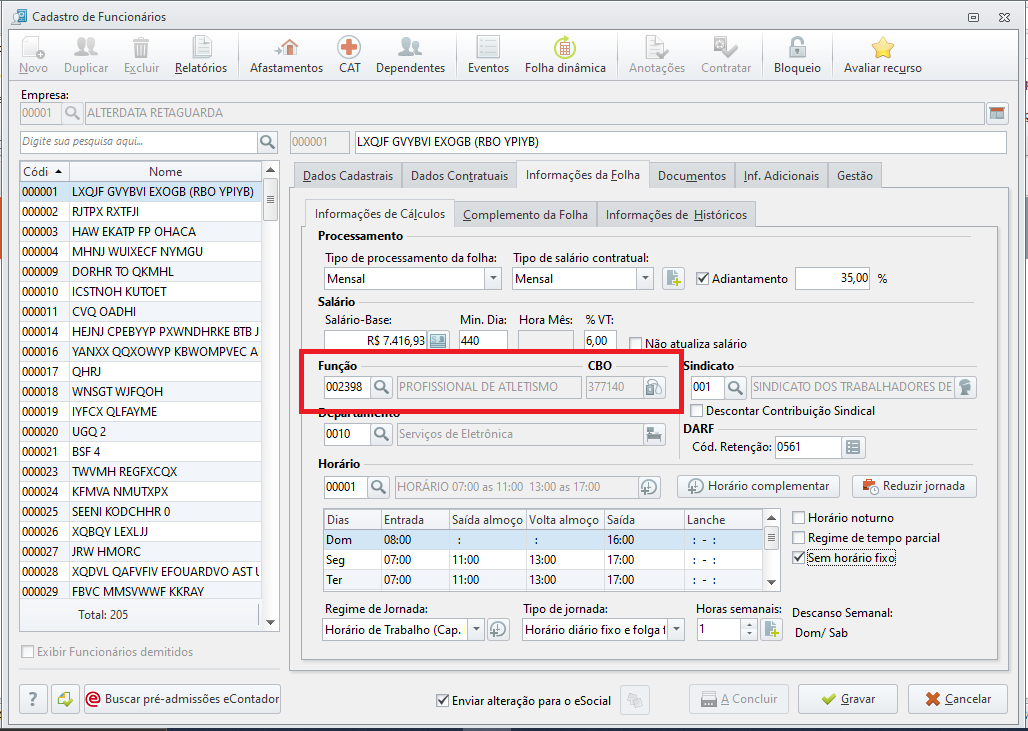Switch to the Complemento da Folha subtab
The width and height of the screenshot is (1028, 731).
(x=525, y=215)
